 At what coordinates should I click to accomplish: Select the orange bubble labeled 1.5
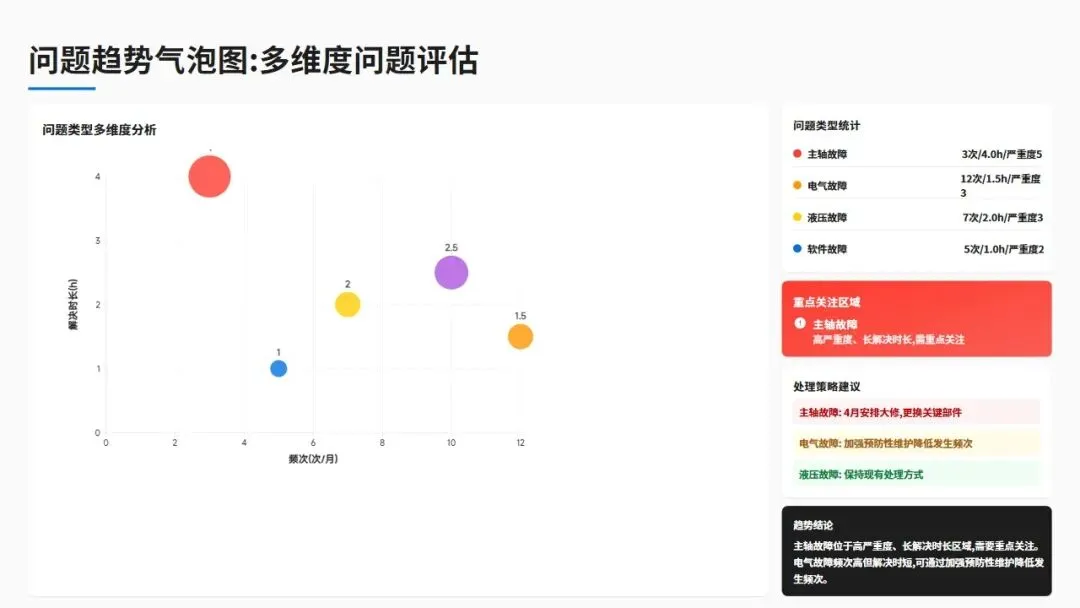(520, 337)
